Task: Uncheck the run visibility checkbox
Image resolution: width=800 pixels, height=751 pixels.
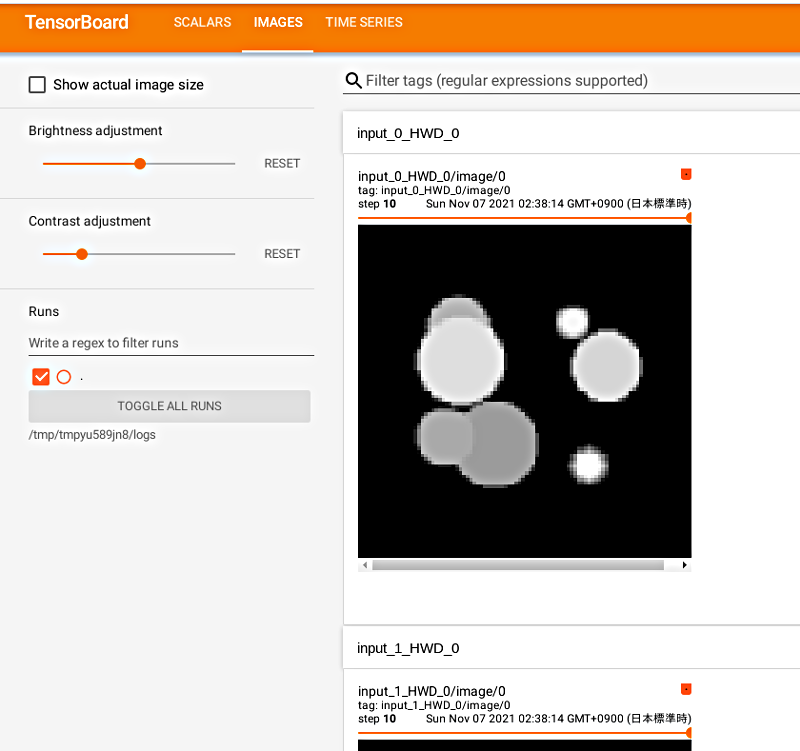Action: click(x=41, y=377)
